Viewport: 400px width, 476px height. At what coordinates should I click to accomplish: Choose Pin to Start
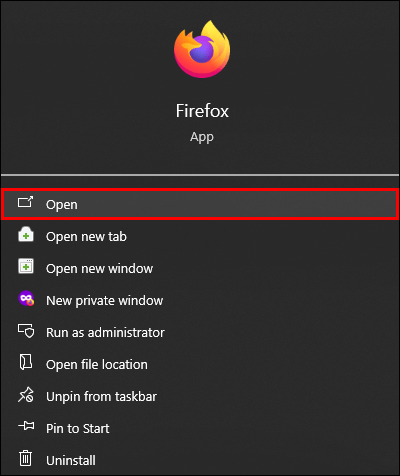coord(200,428)
